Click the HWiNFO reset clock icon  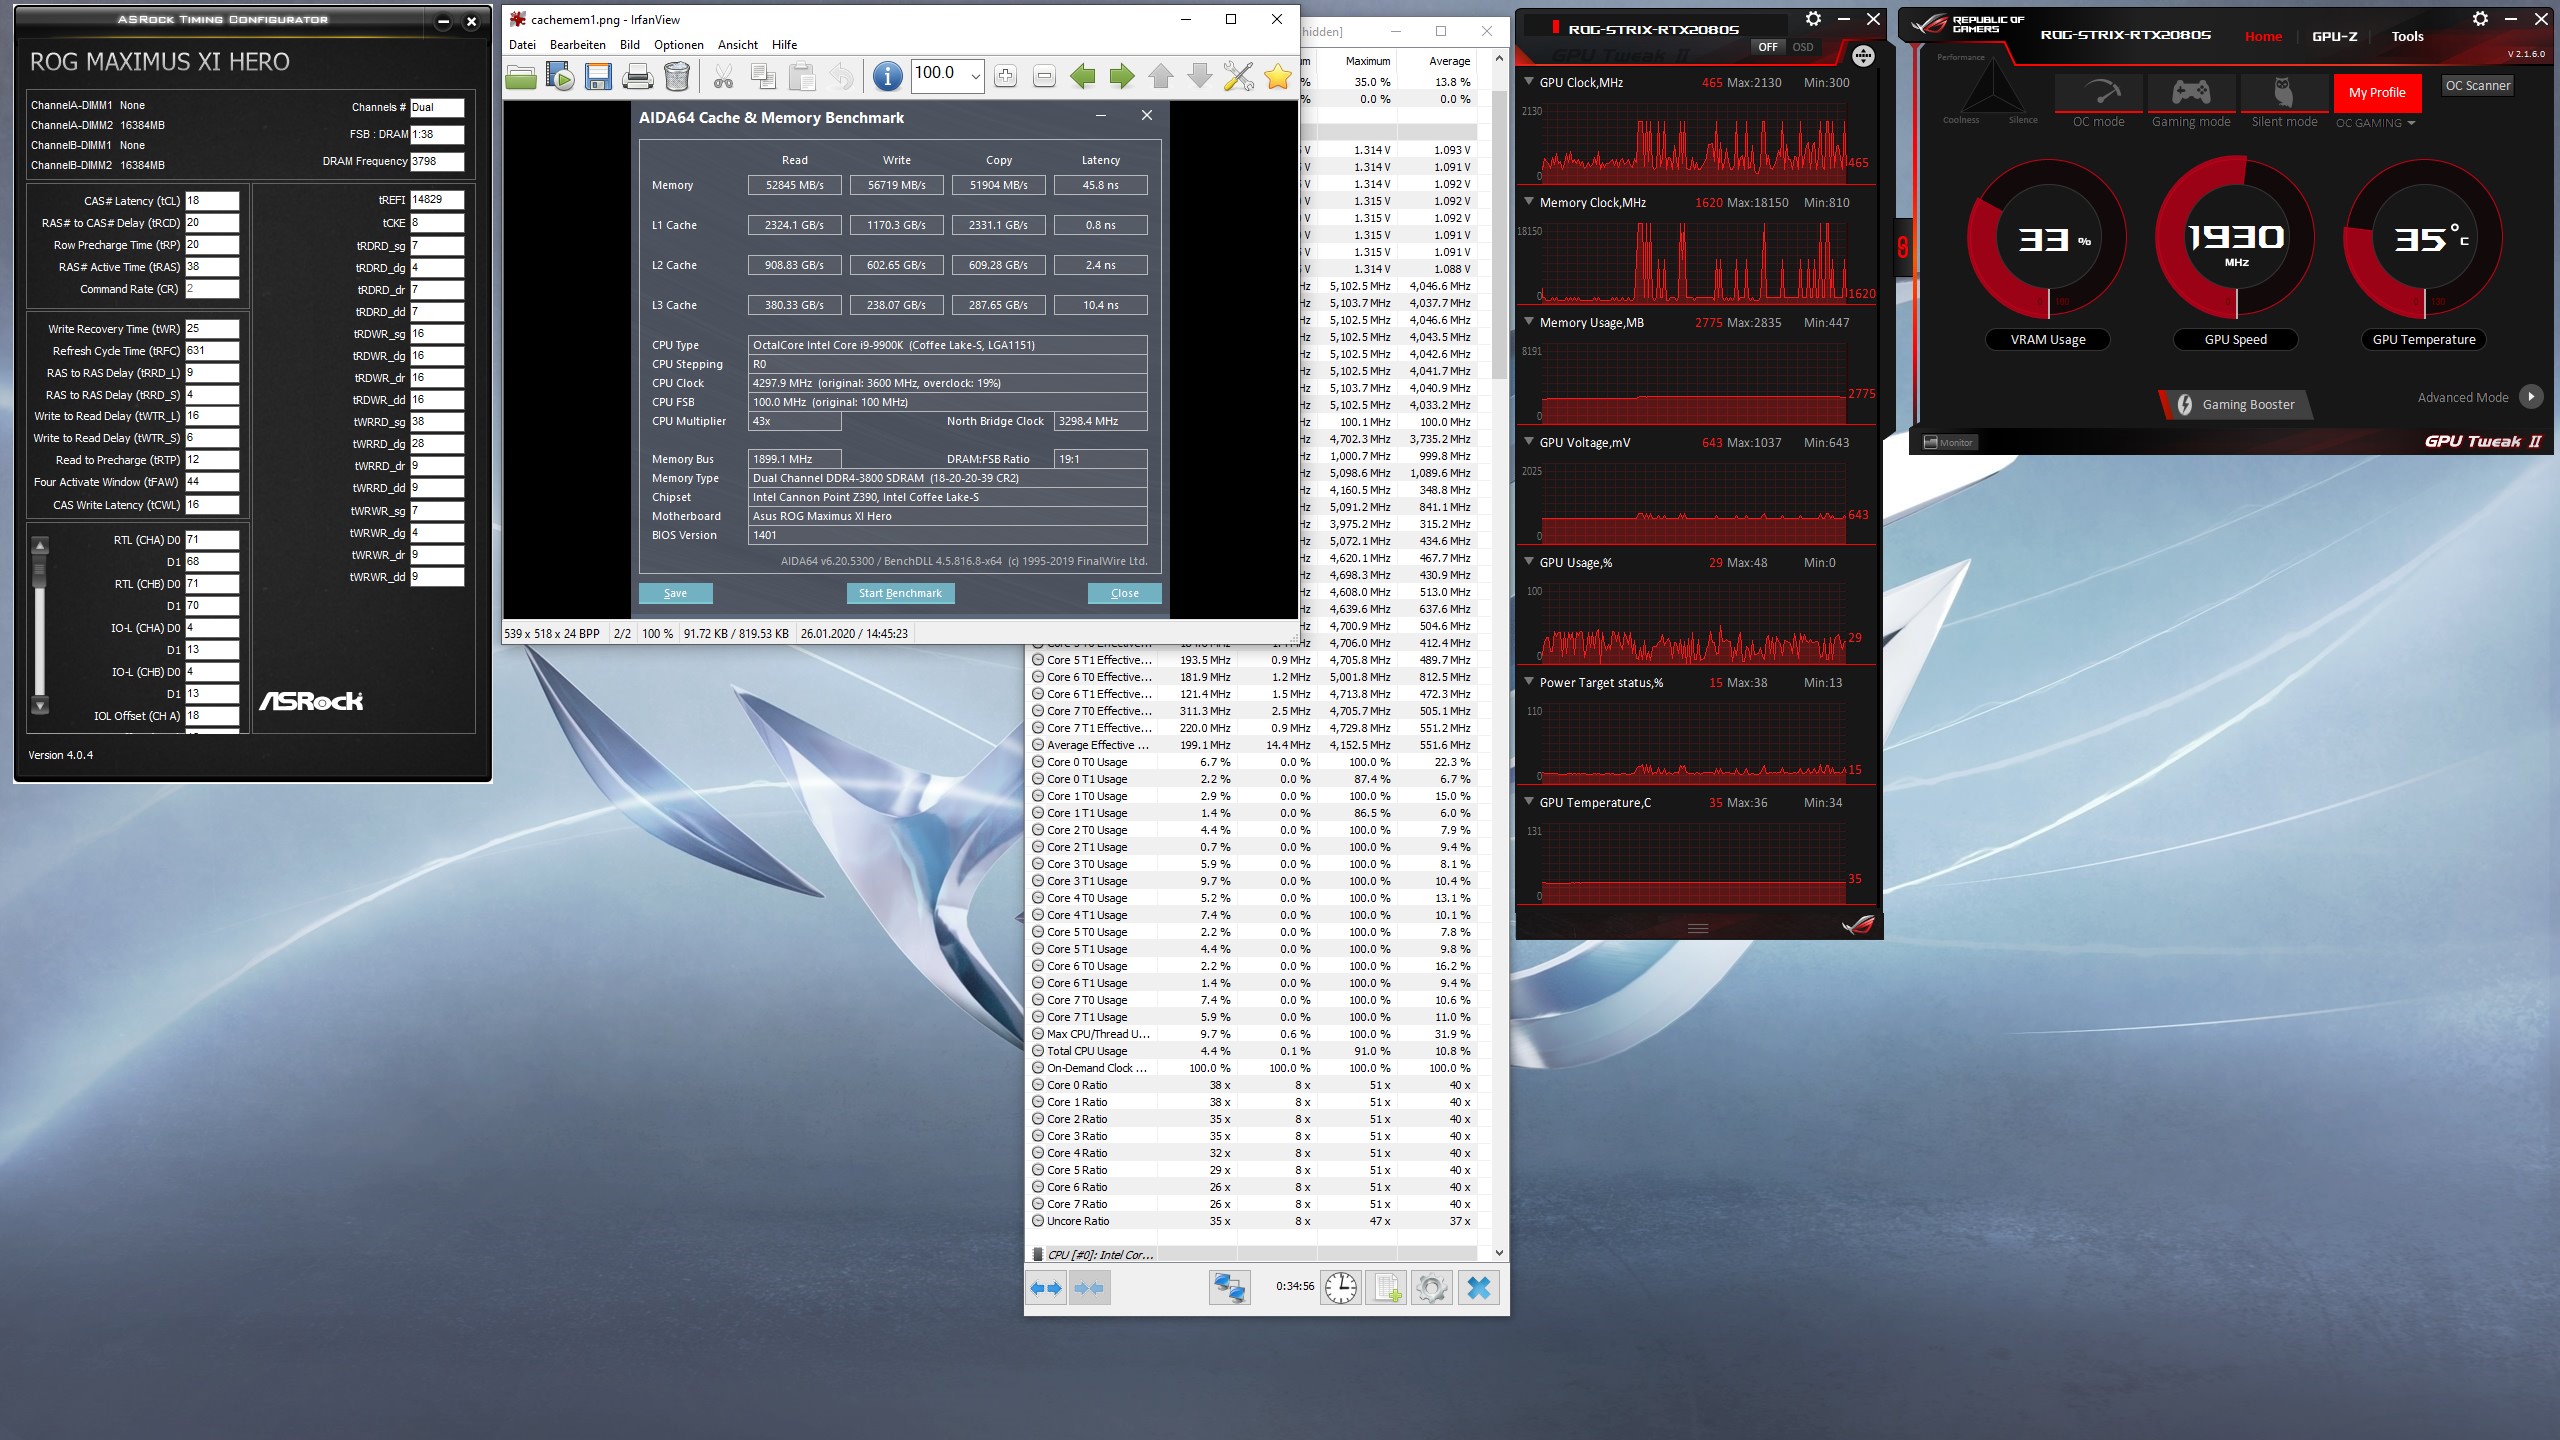[1341, 1288]
